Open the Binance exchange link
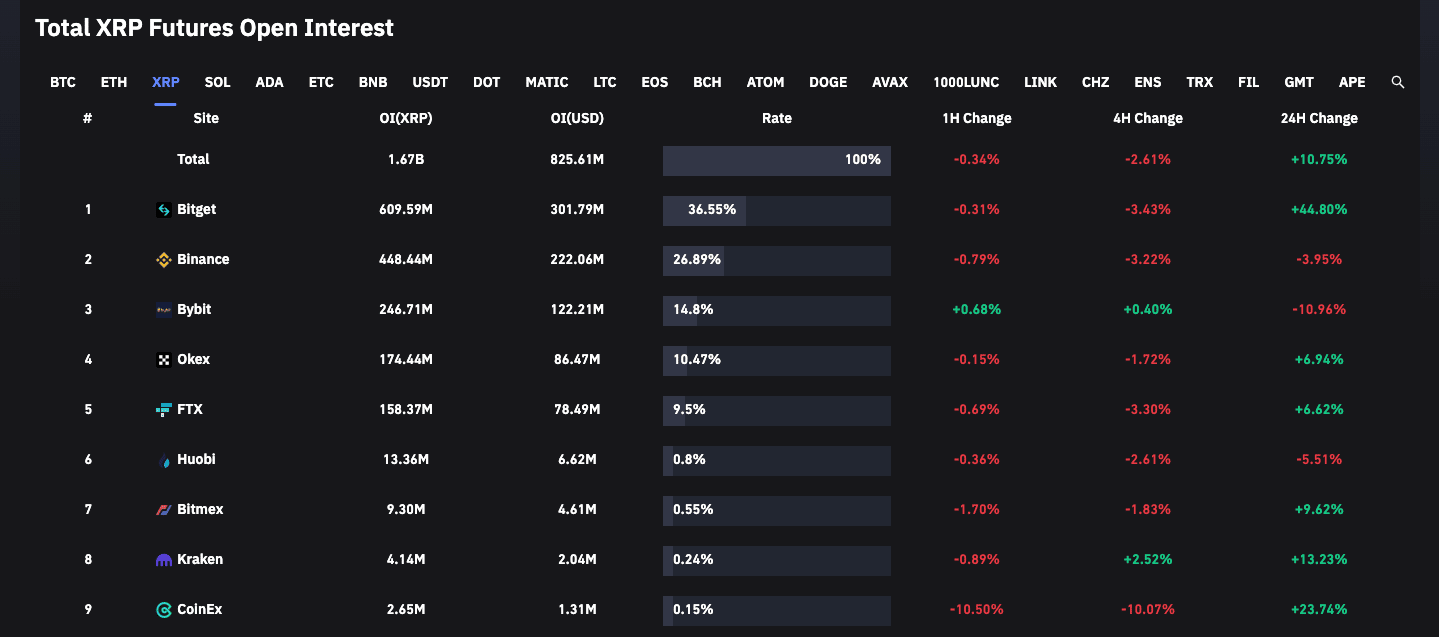This screenshot has height=637, width=1439. 203,259
